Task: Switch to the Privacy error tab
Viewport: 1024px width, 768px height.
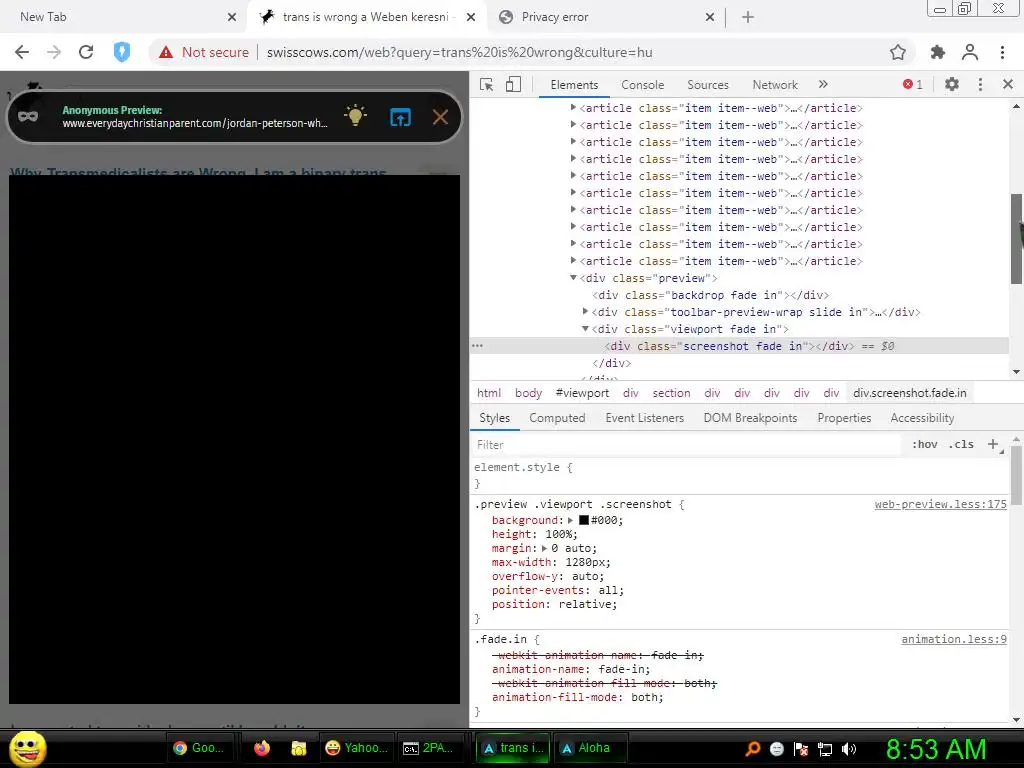Action: point(554,17)
